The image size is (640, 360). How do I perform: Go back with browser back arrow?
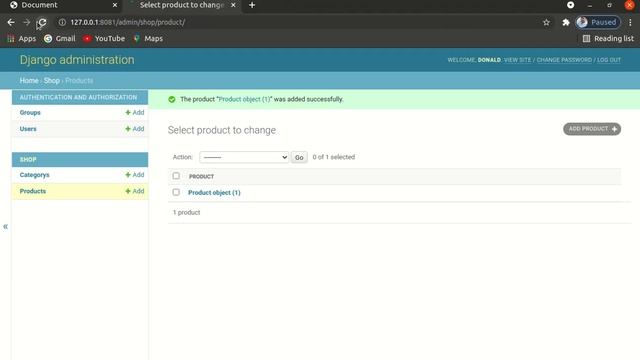coord(11,22)
